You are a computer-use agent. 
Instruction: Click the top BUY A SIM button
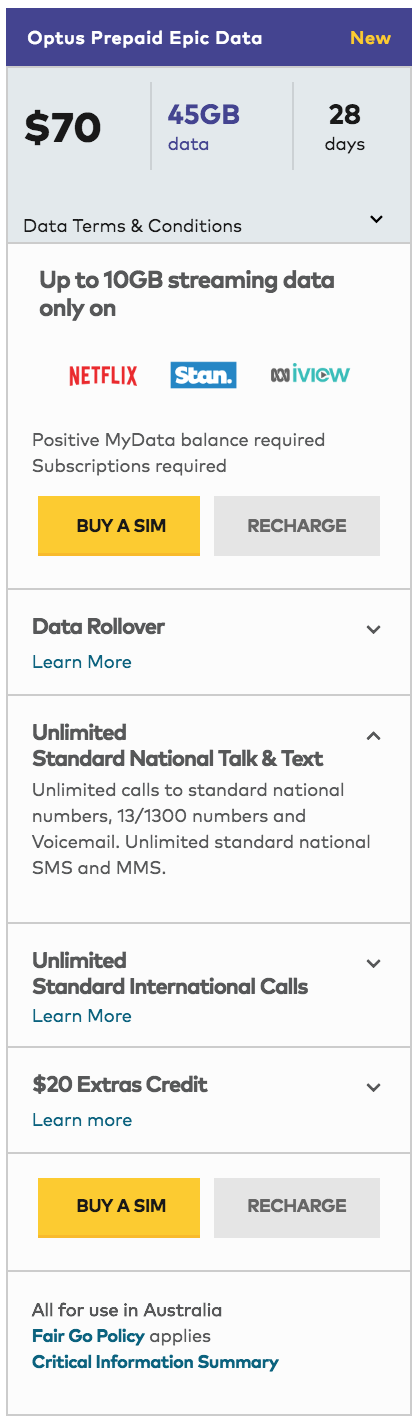119,526
